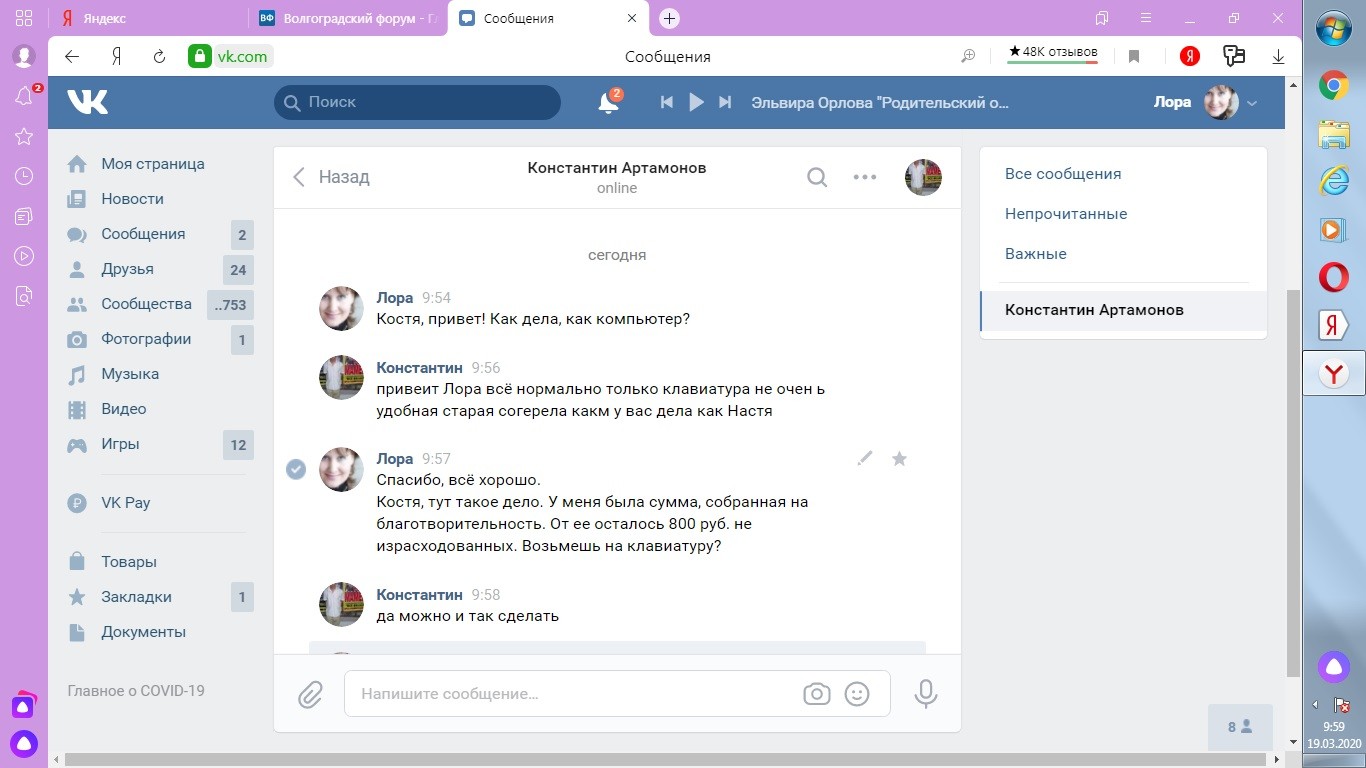Open the camera photo attachment icon
The height and width of the screenshot is (768, 1366).
pyautogui.click(x=817, y=694)
